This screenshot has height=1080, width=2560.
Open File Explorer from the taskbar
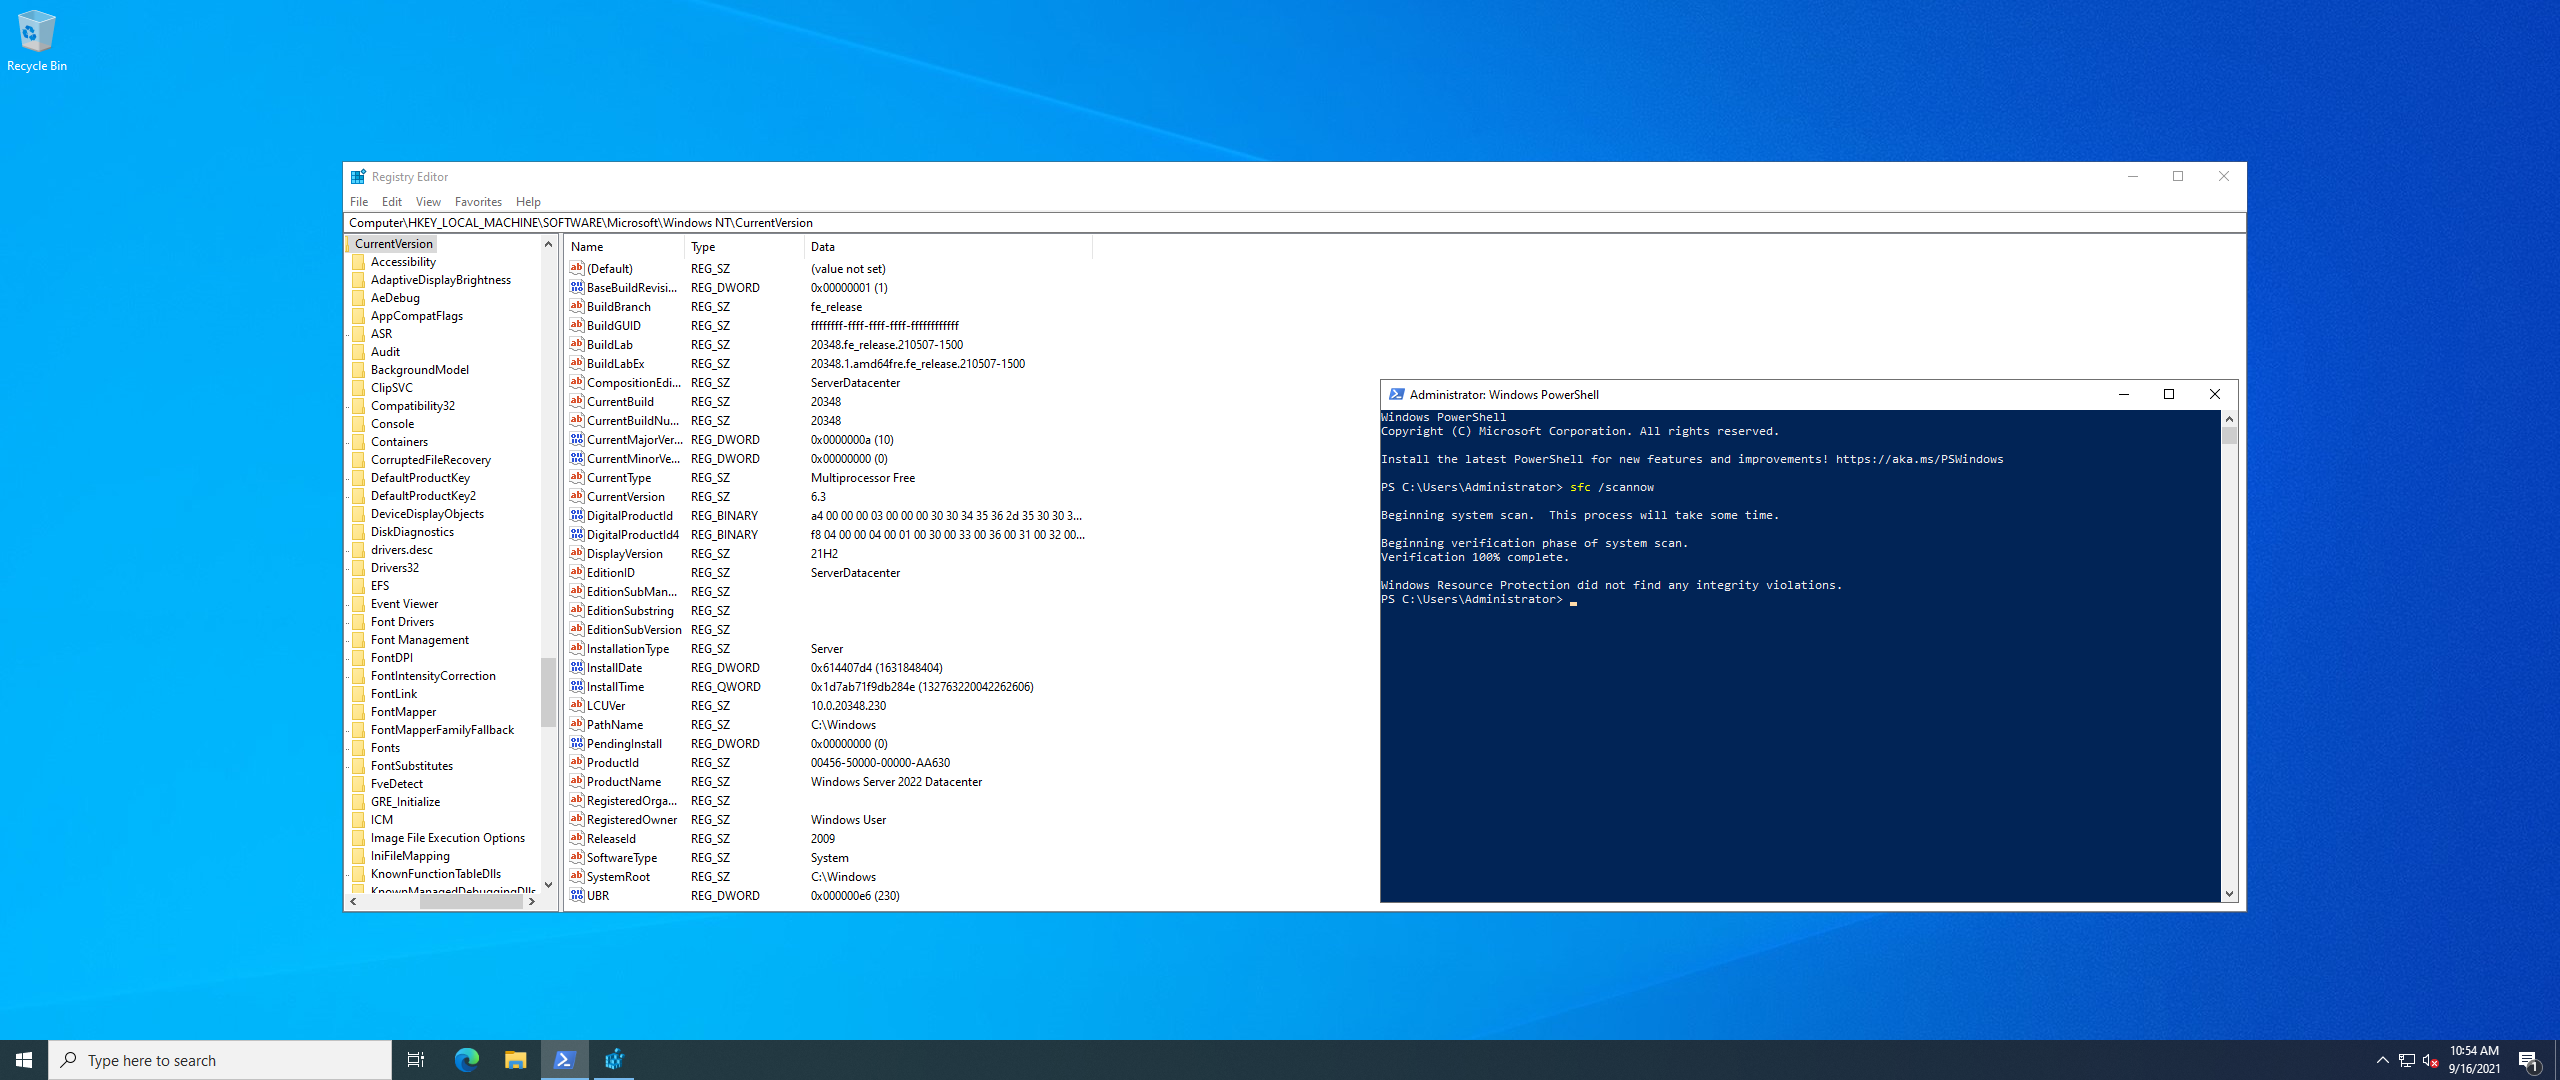pos(515,1060)
